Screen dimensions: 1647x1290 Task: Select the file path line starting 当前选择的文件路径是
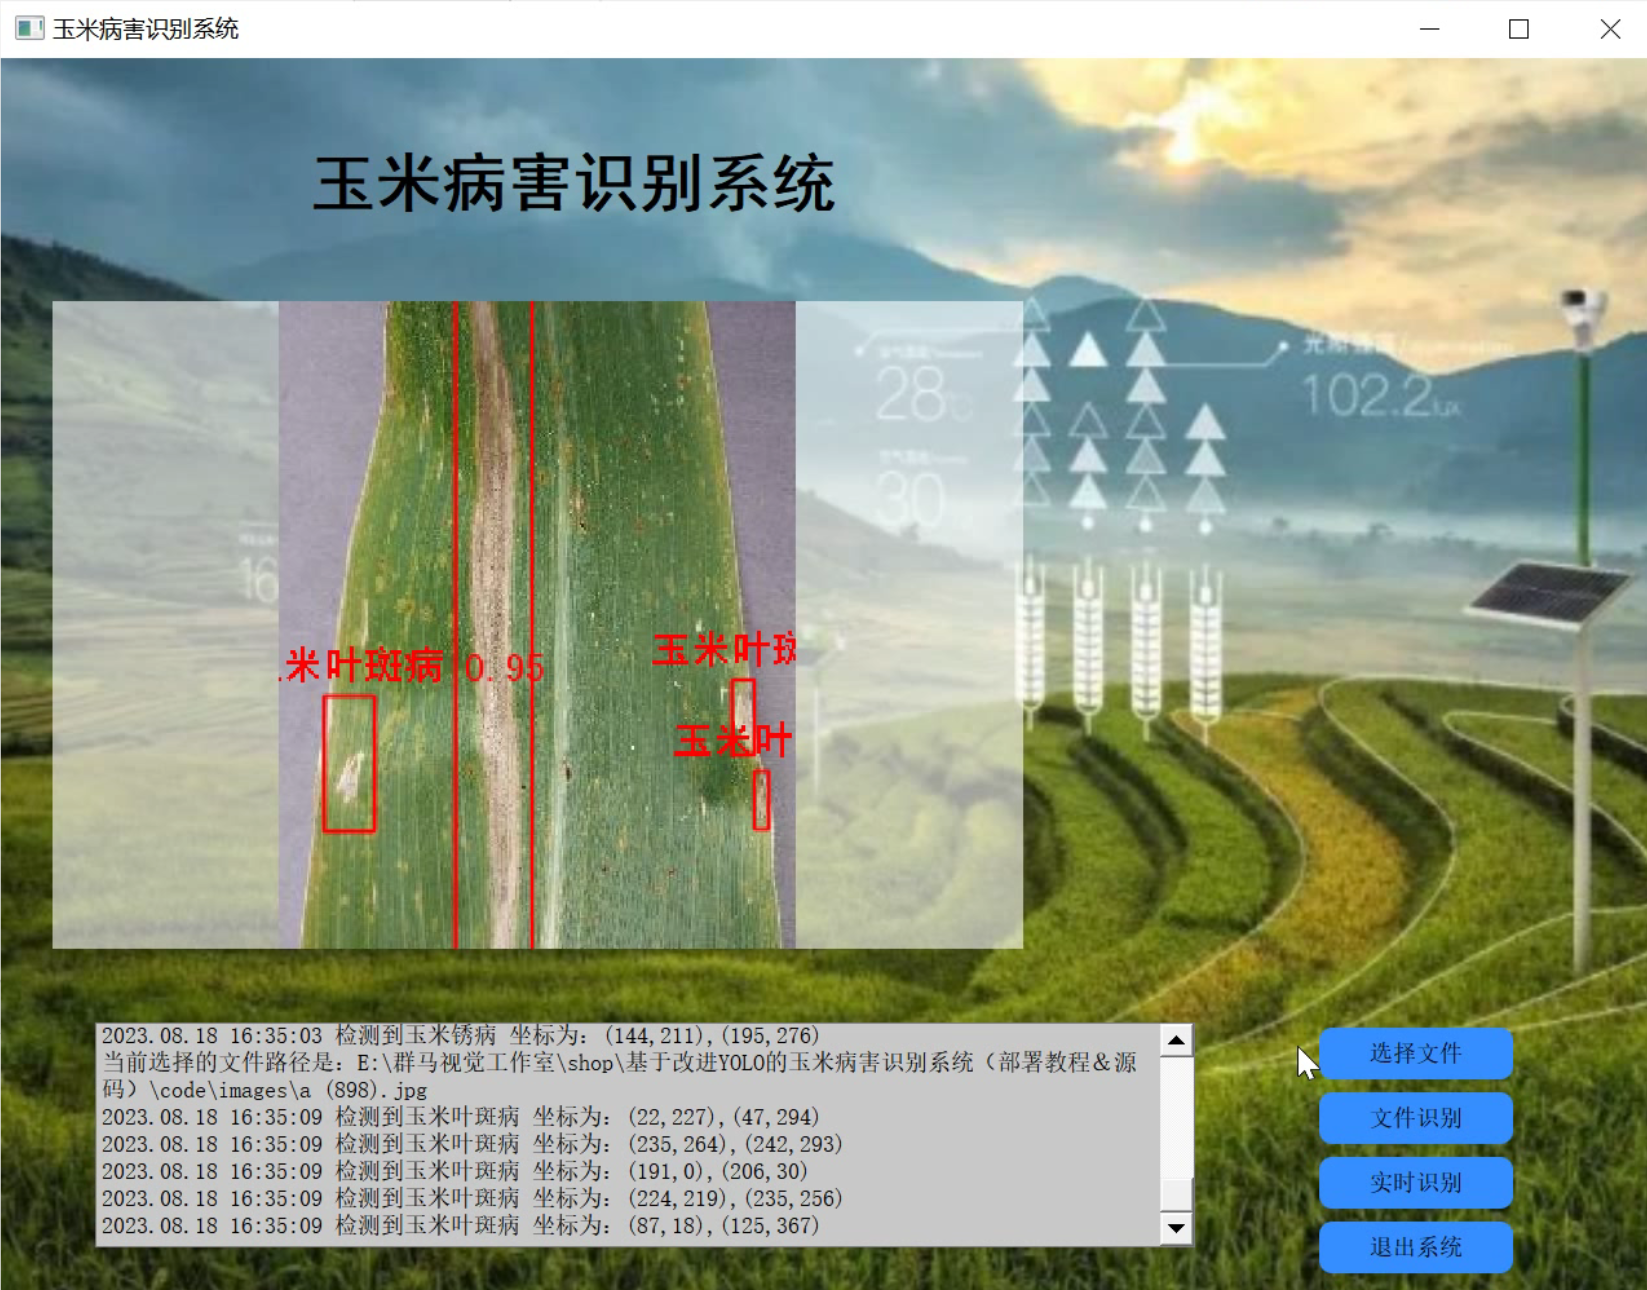(620, 1062)
